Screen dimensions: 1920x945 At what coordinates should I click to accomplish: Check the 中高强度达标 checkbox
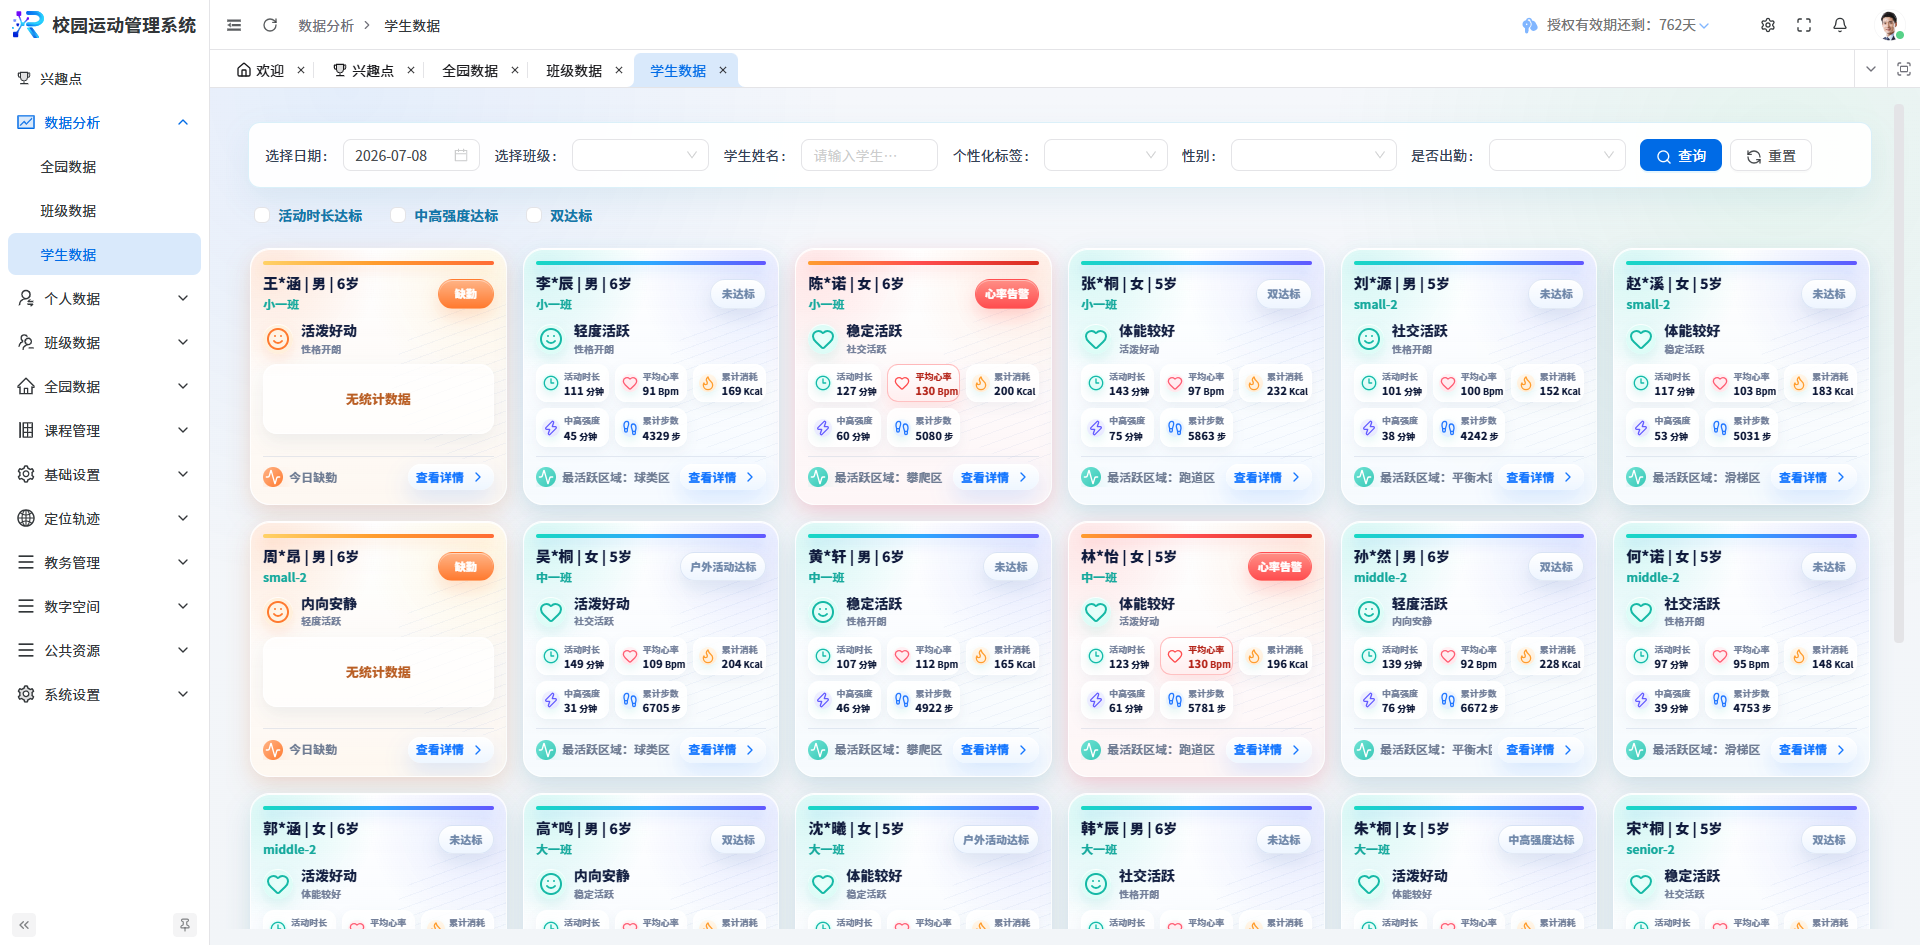[398, 215]
